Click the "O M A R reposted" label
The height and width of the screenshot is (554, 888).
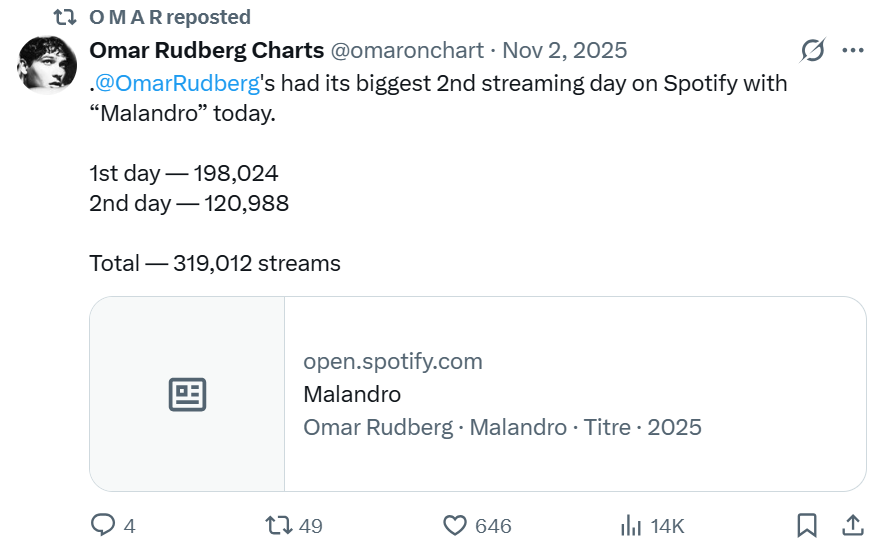170,17
